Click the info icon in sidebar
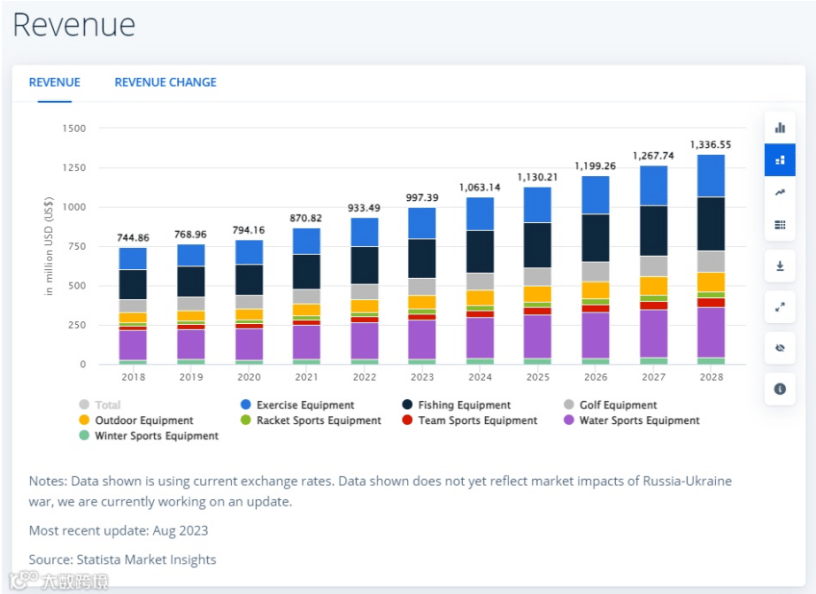 780,388
